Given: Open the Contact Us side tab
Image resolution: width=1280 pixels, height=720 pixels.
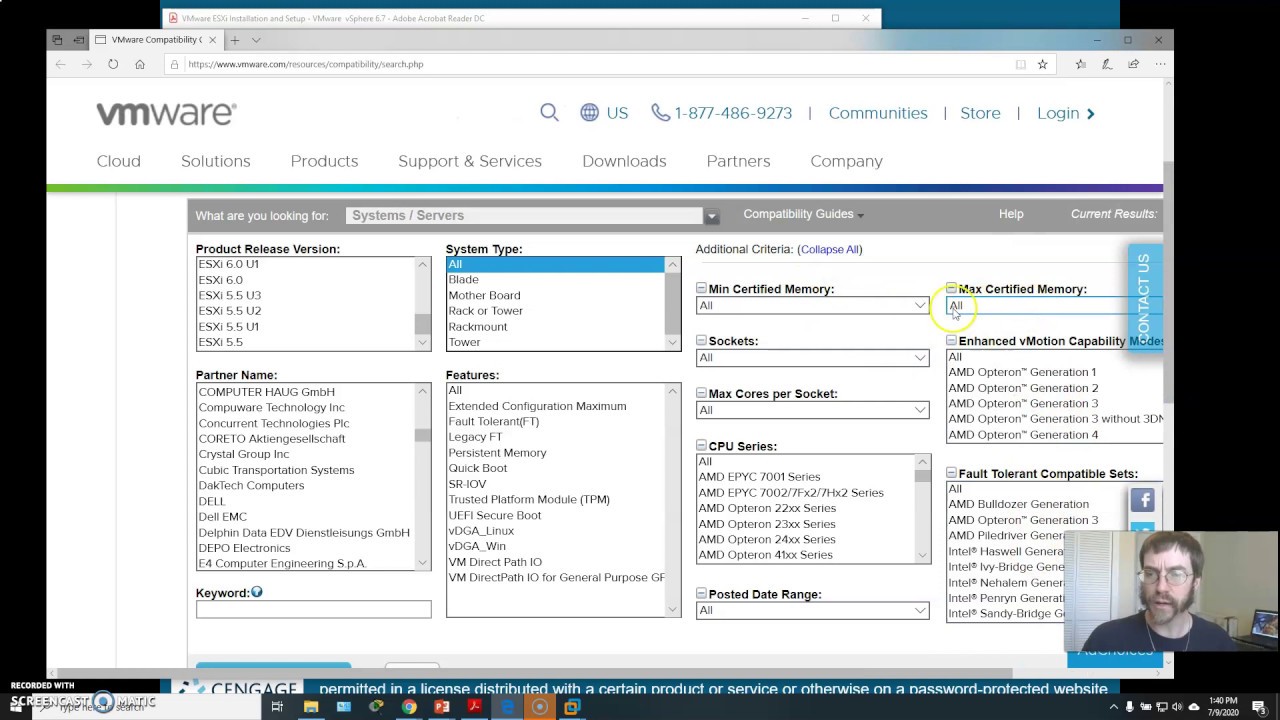Looking at the screenshot, I should (1144, 297).
